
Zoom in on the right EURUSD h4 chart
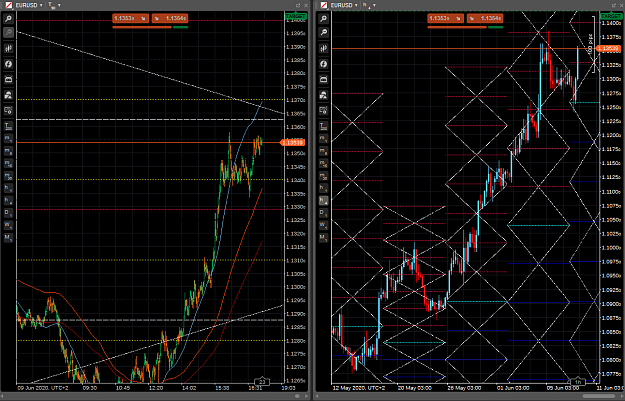[324, 18]
